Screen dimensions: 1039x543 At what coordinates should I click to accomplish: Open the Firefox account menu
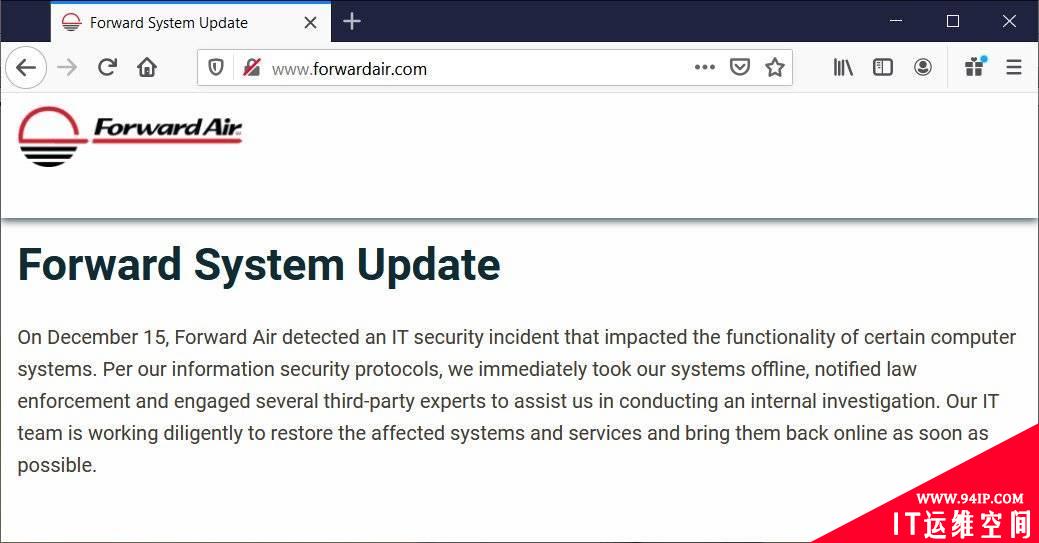pos(922,68)
